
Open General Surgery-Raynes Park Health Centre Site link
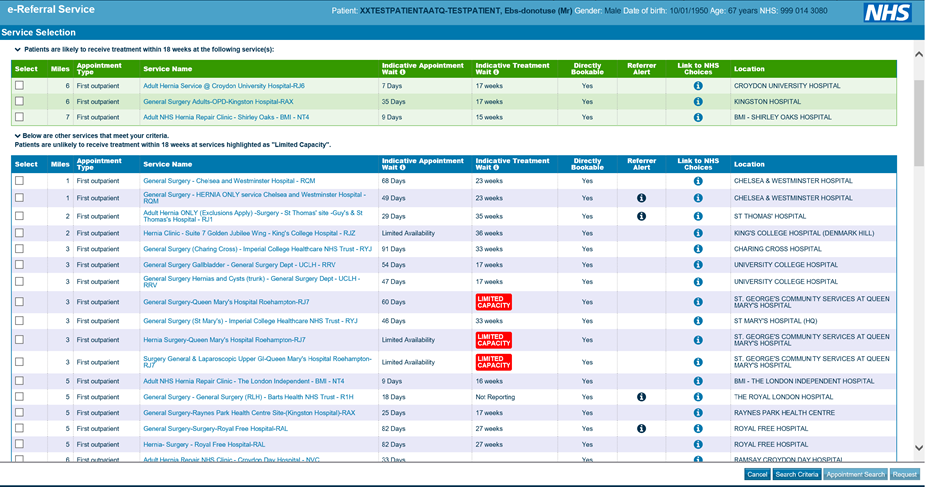click(x=249, y=413)
